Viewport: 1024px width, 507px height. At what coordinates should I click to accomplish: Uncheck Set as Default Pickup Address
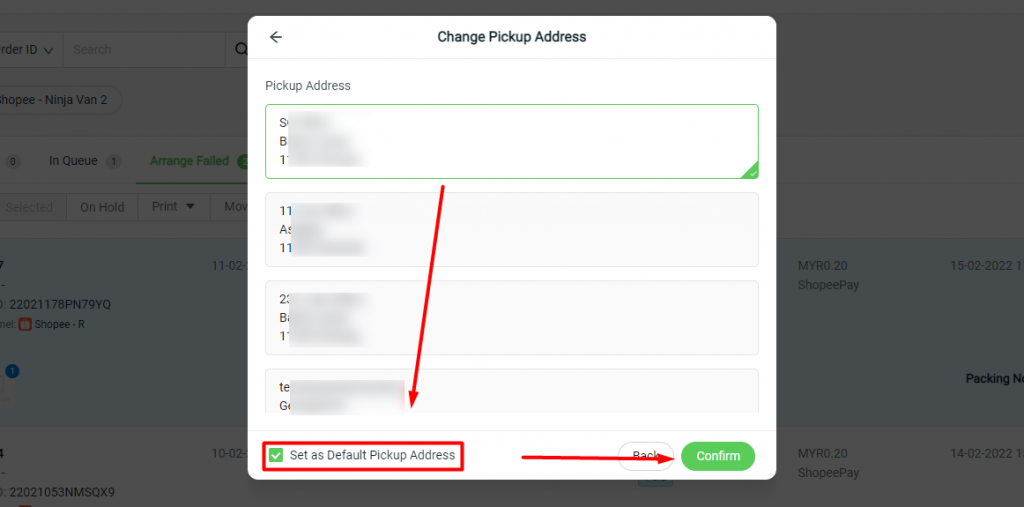click(x=276, y=455)
